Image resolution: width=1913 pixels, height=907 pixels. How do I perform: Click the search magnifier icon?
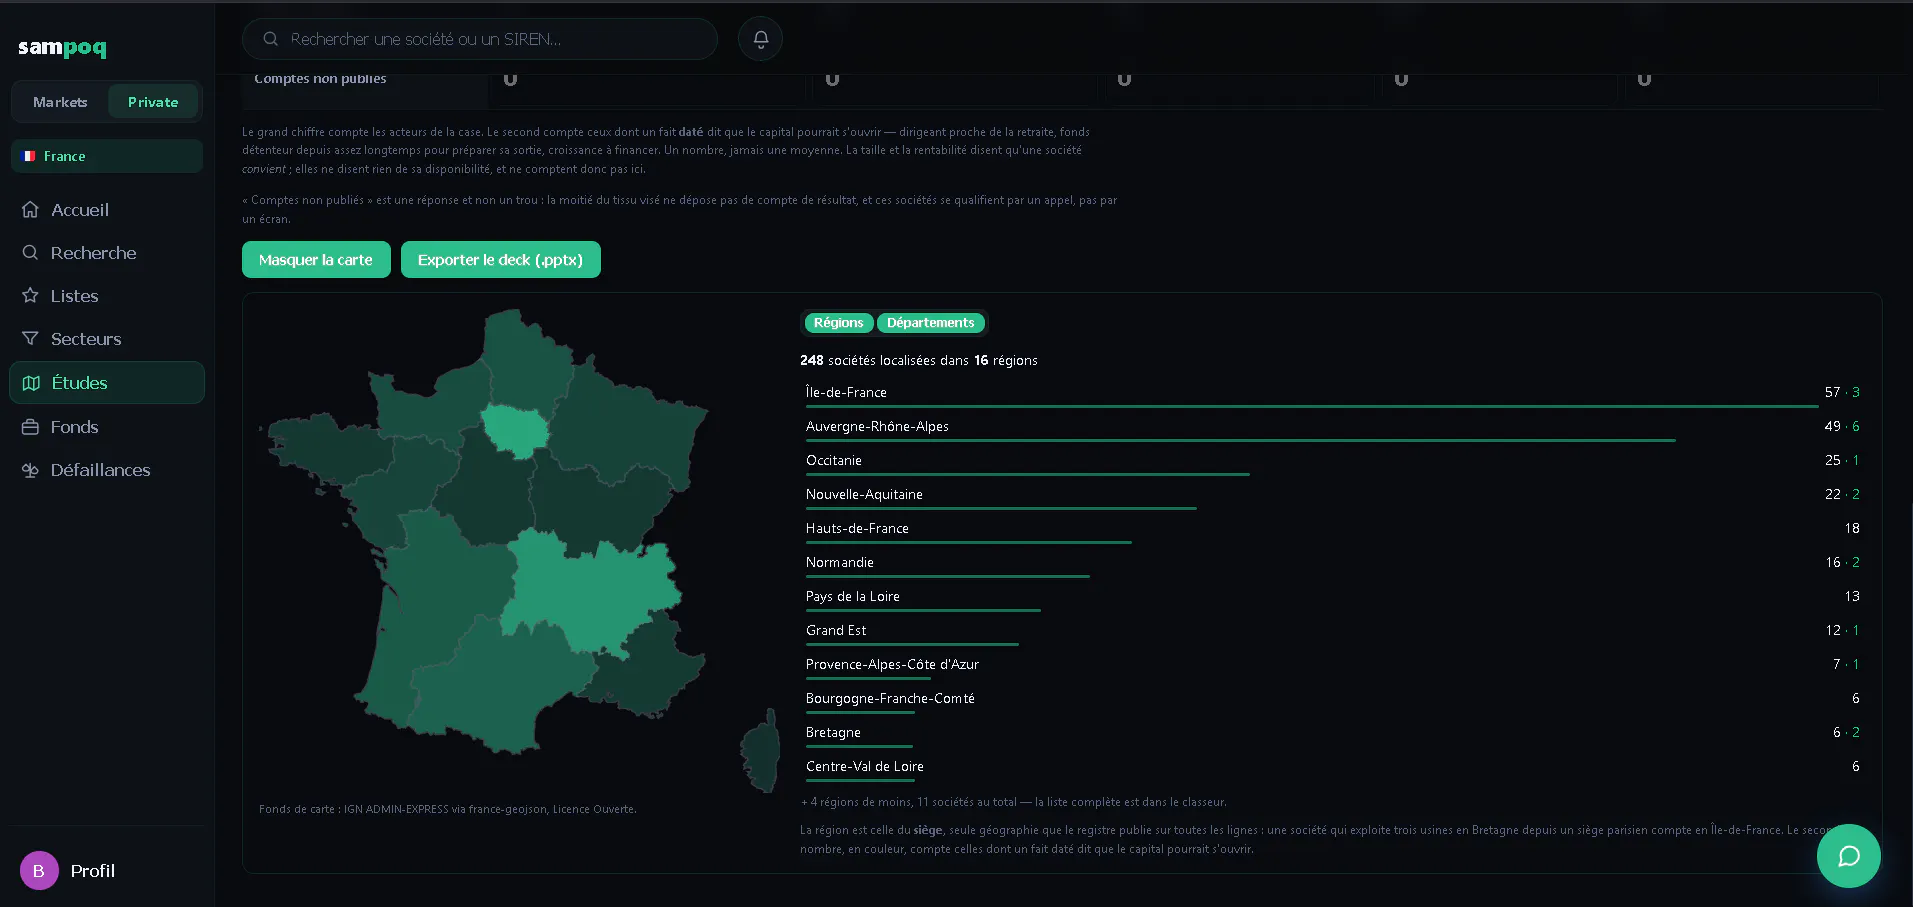pyautogui.click(x=270, y=39)
